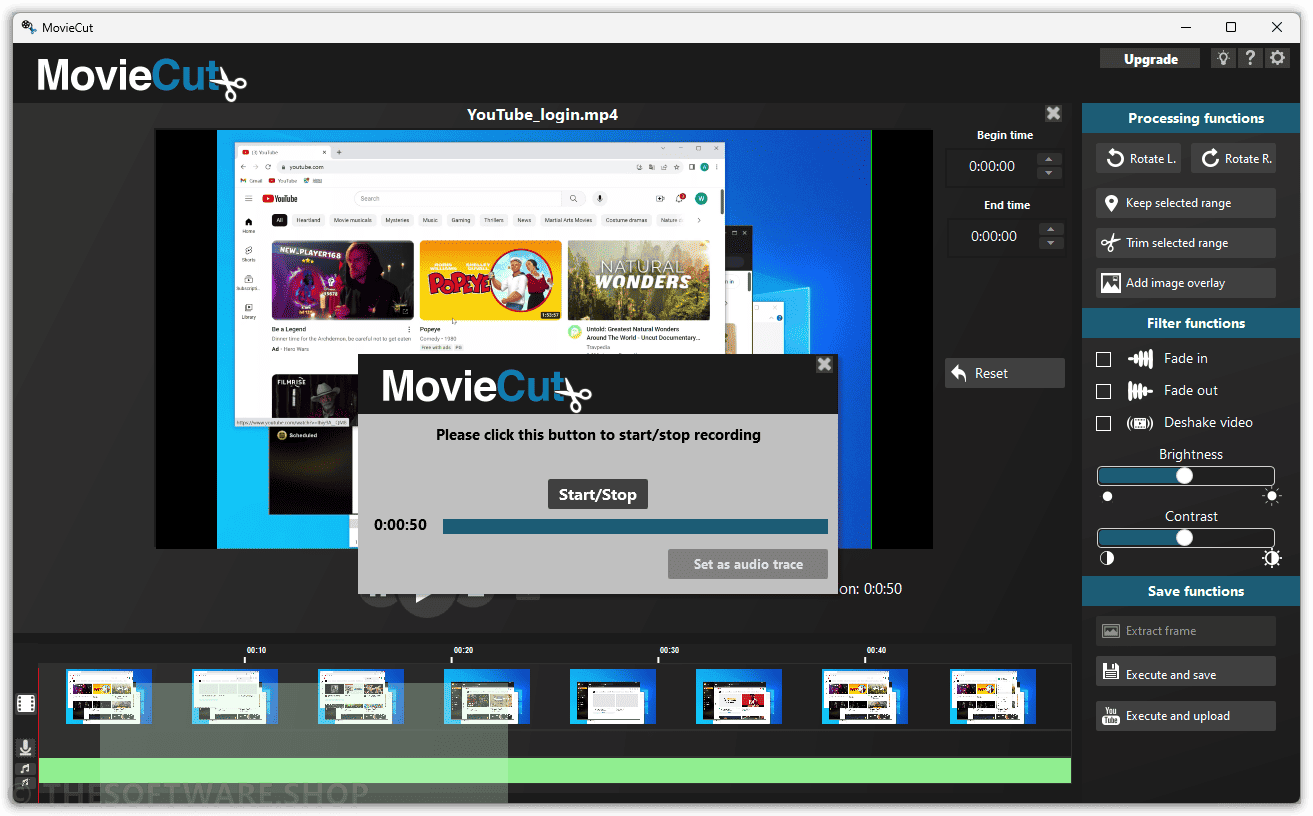Click the 00:40 timeline marker
Screen dimensions: 1313x816
(x=876, y=650)
